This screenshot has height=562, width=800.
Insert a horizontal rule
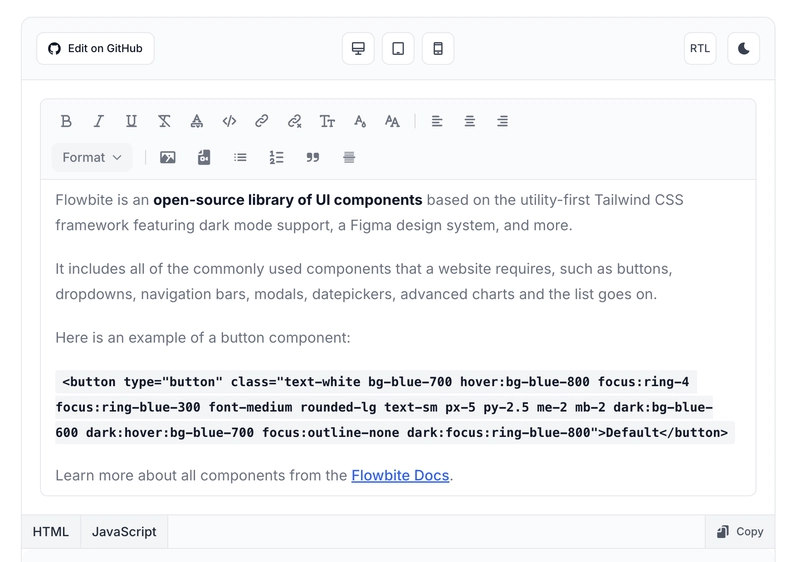click(x=349, y=158)
